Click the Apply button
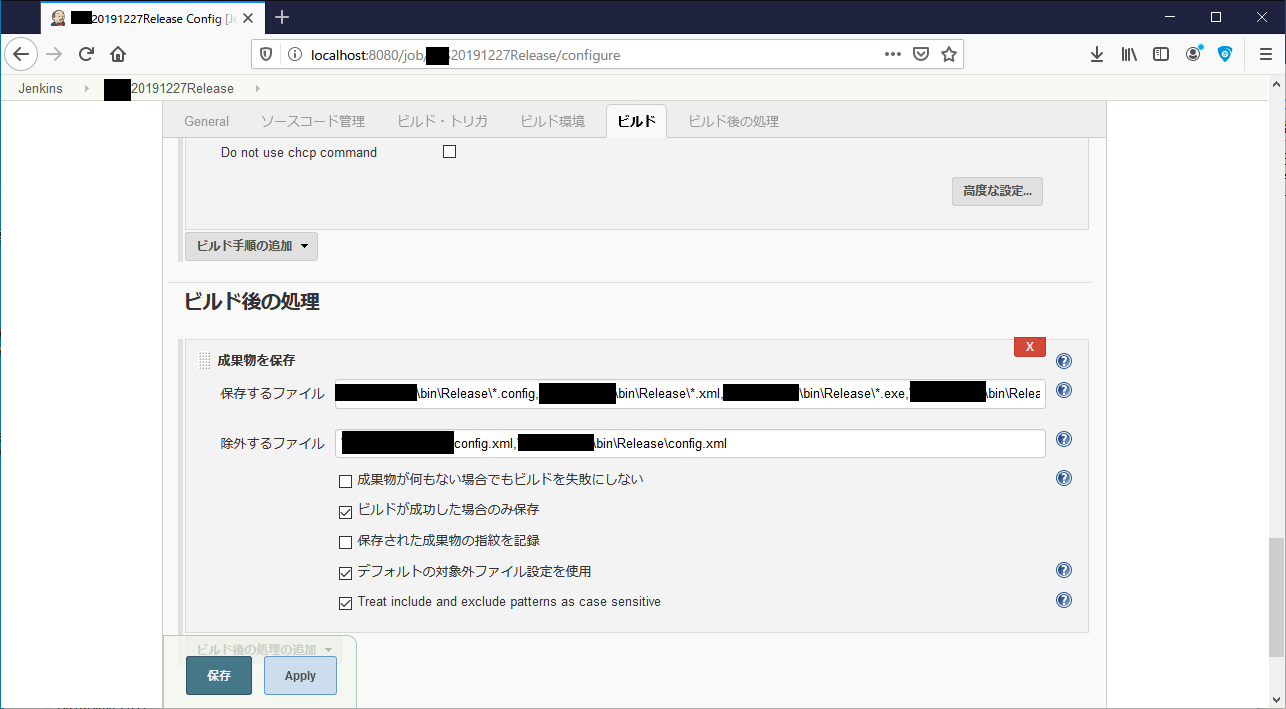 300,675
